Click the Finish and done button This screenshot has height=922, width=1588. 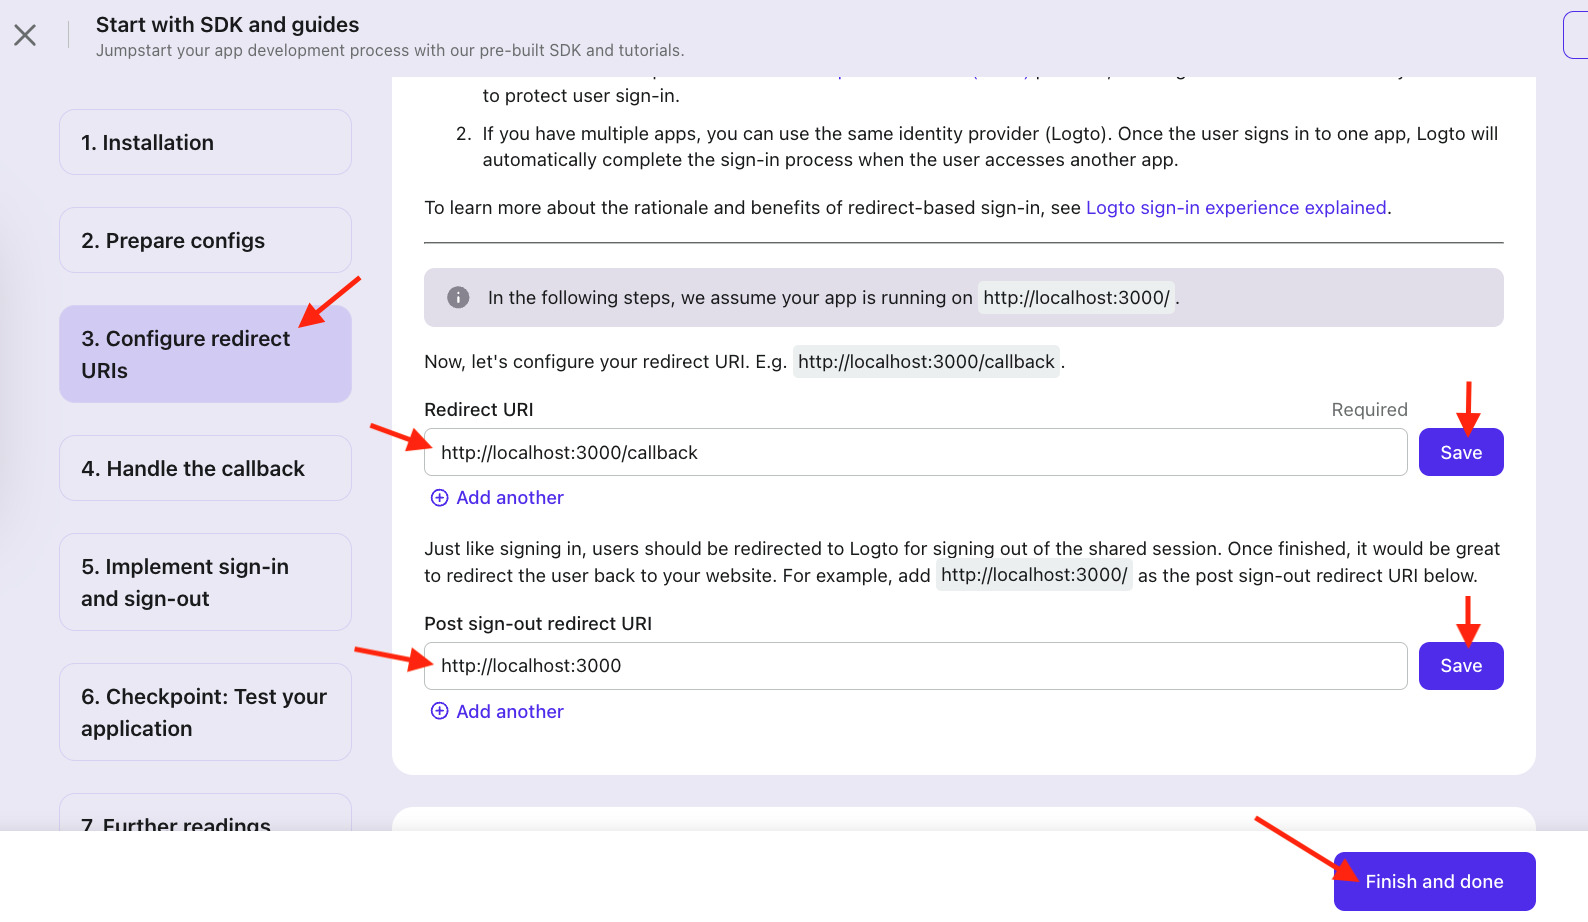pos(1434,881)
